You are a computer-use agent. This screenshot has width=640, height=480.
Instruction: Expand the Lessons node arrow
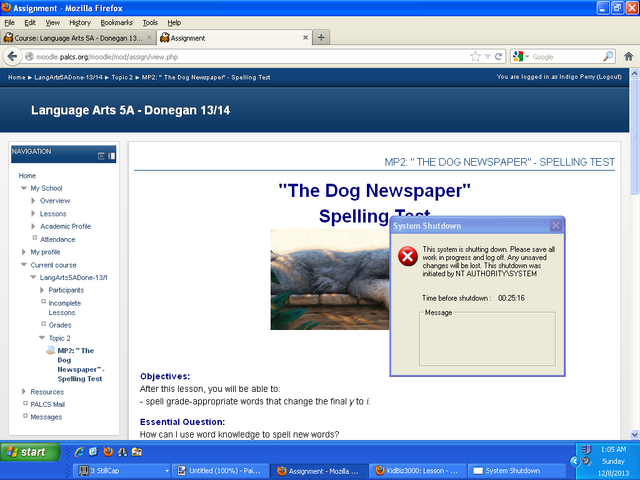[33, 213]
